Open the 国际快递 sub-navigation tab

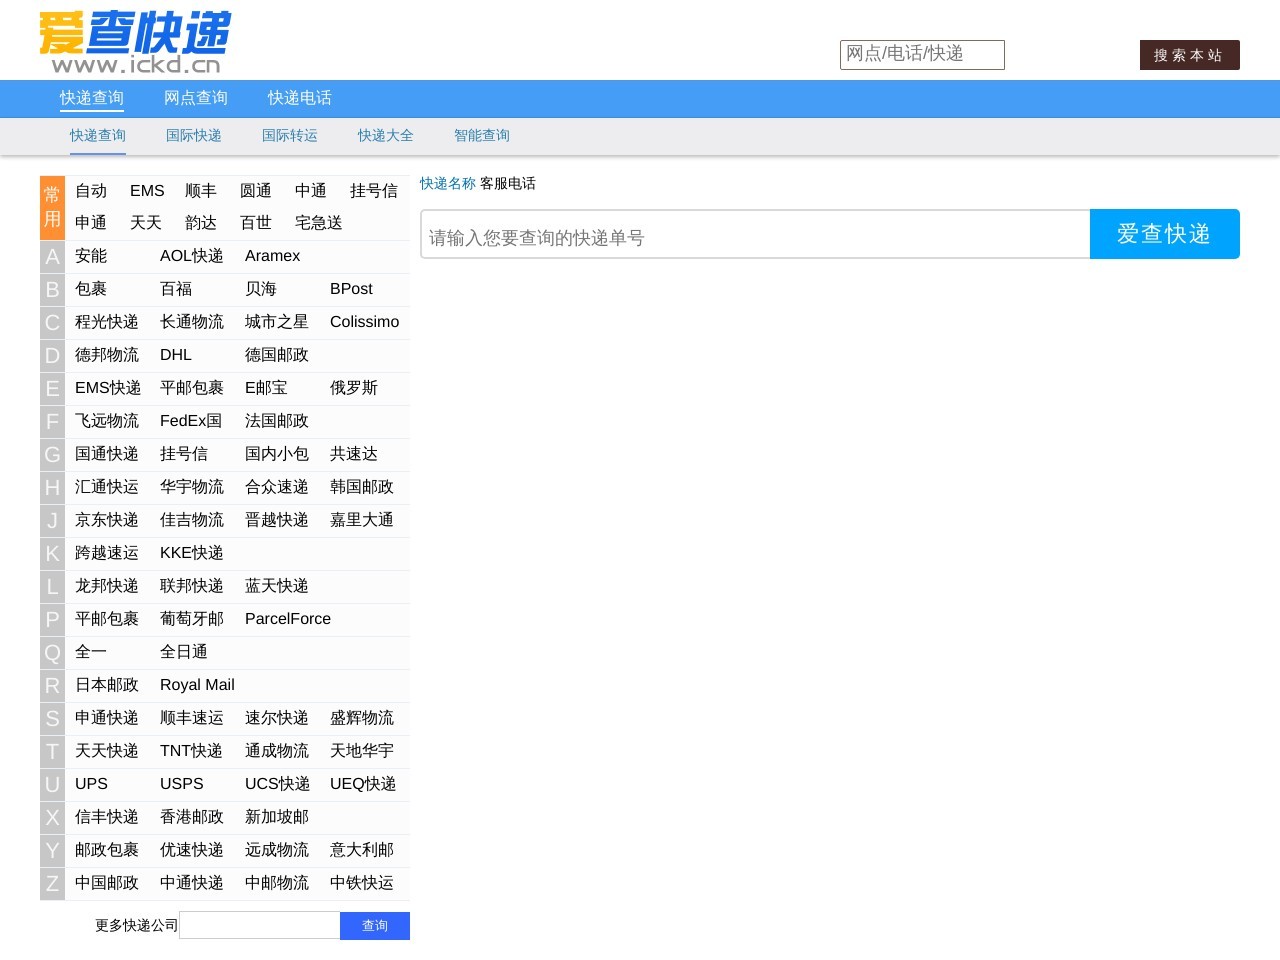(193, 135)
